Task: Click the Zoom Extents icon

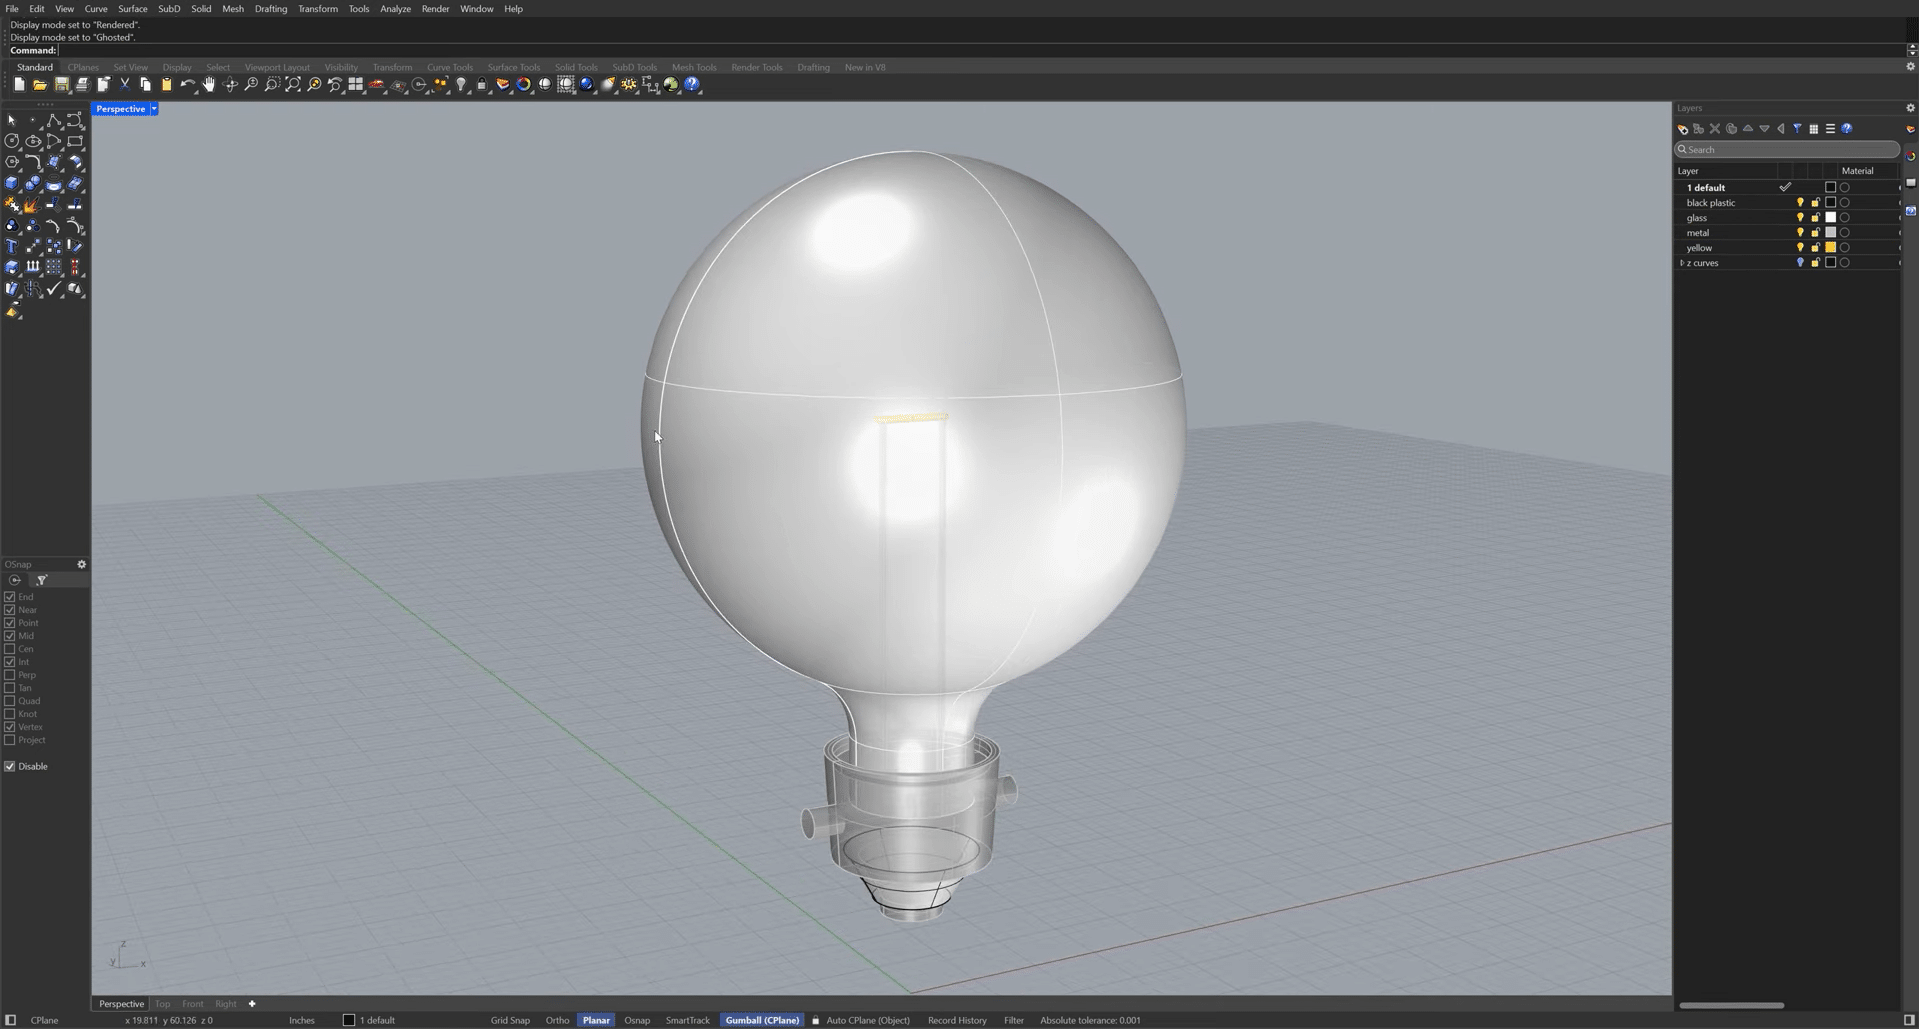Action: pos(292,85)
